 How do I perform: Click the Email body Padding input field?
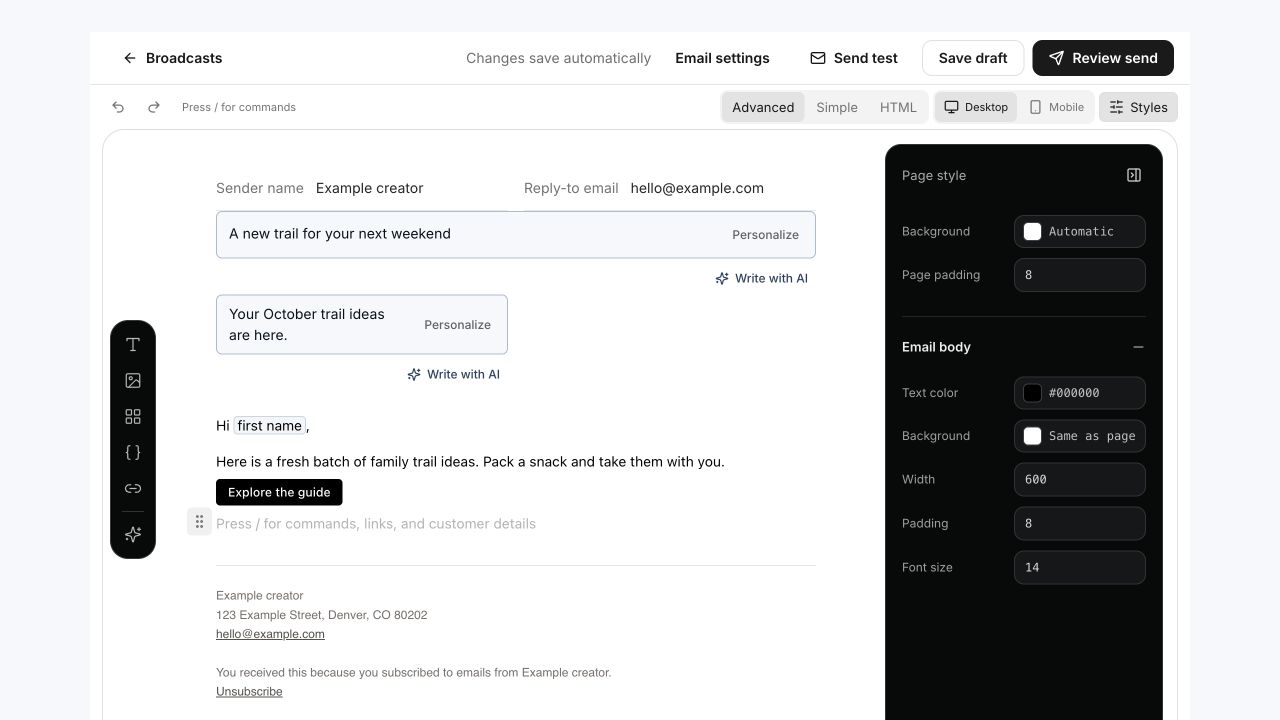point(1080,523)
